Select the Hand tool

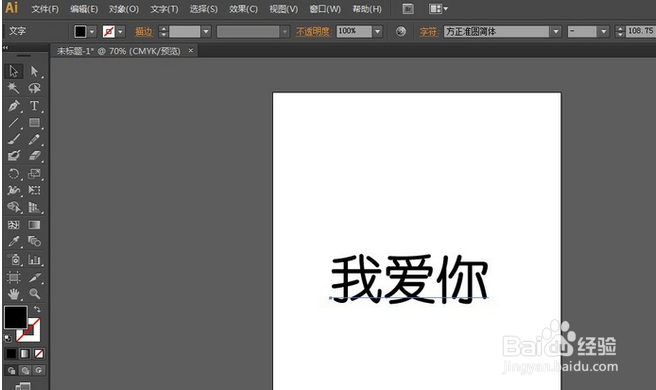(13, 294)
